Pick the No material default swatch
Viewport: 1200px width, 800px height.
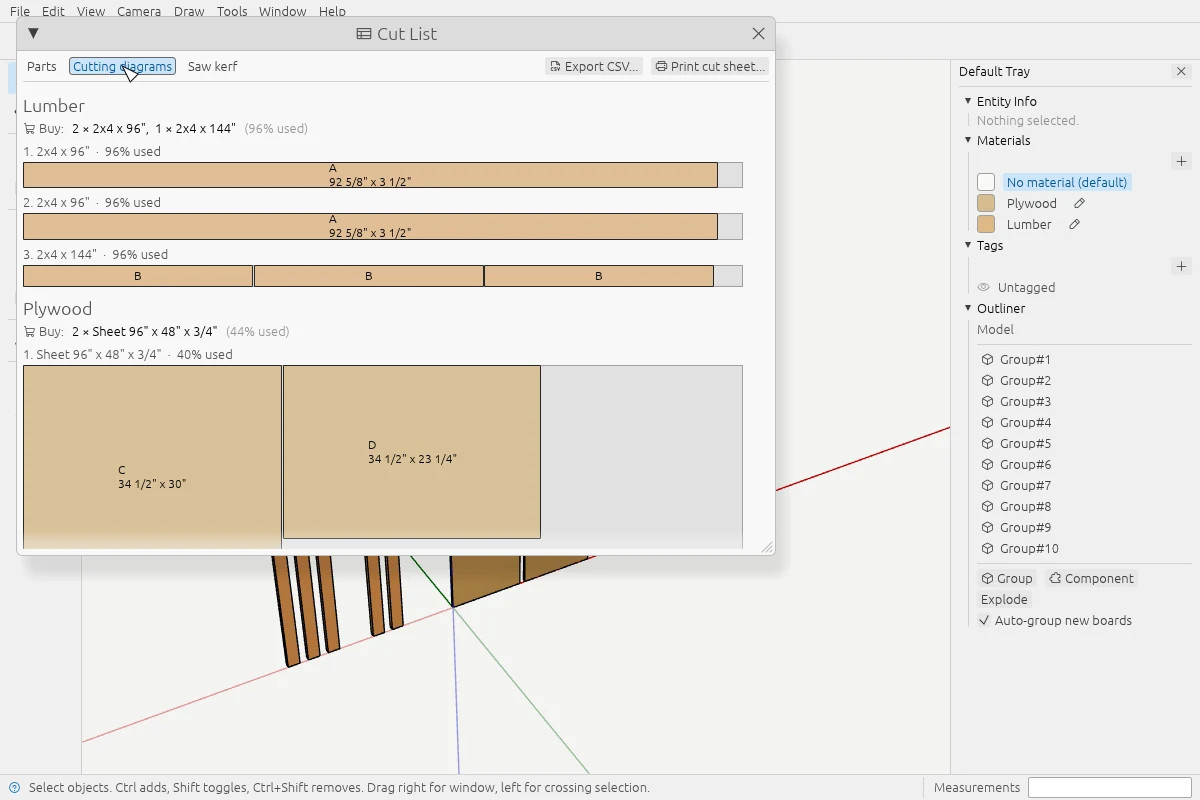pos(986,183)
